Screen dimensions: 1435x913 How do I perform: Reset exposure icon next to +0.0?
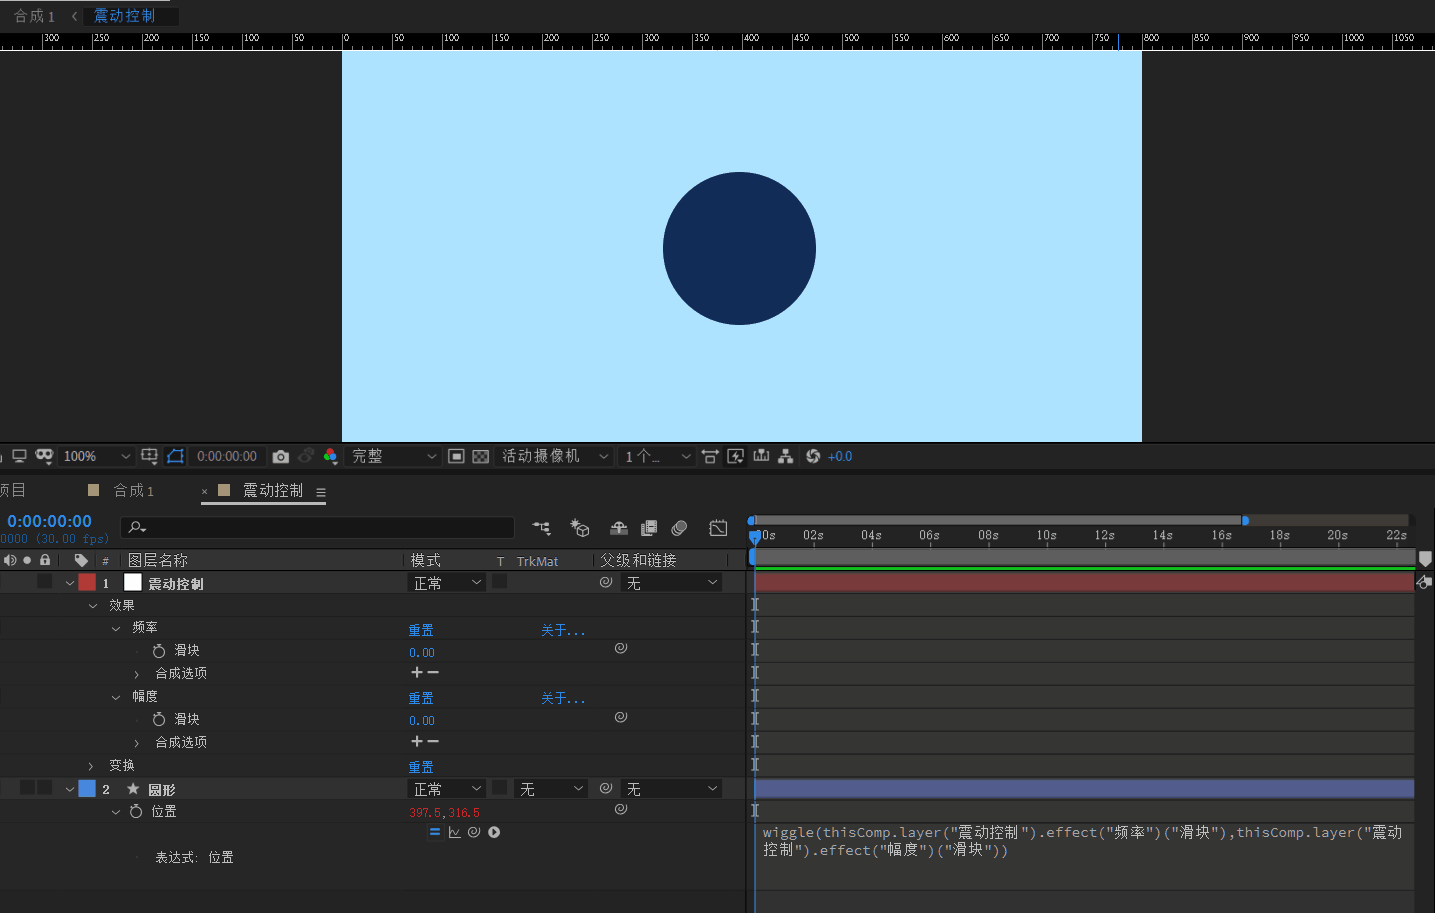coord(813,456)
